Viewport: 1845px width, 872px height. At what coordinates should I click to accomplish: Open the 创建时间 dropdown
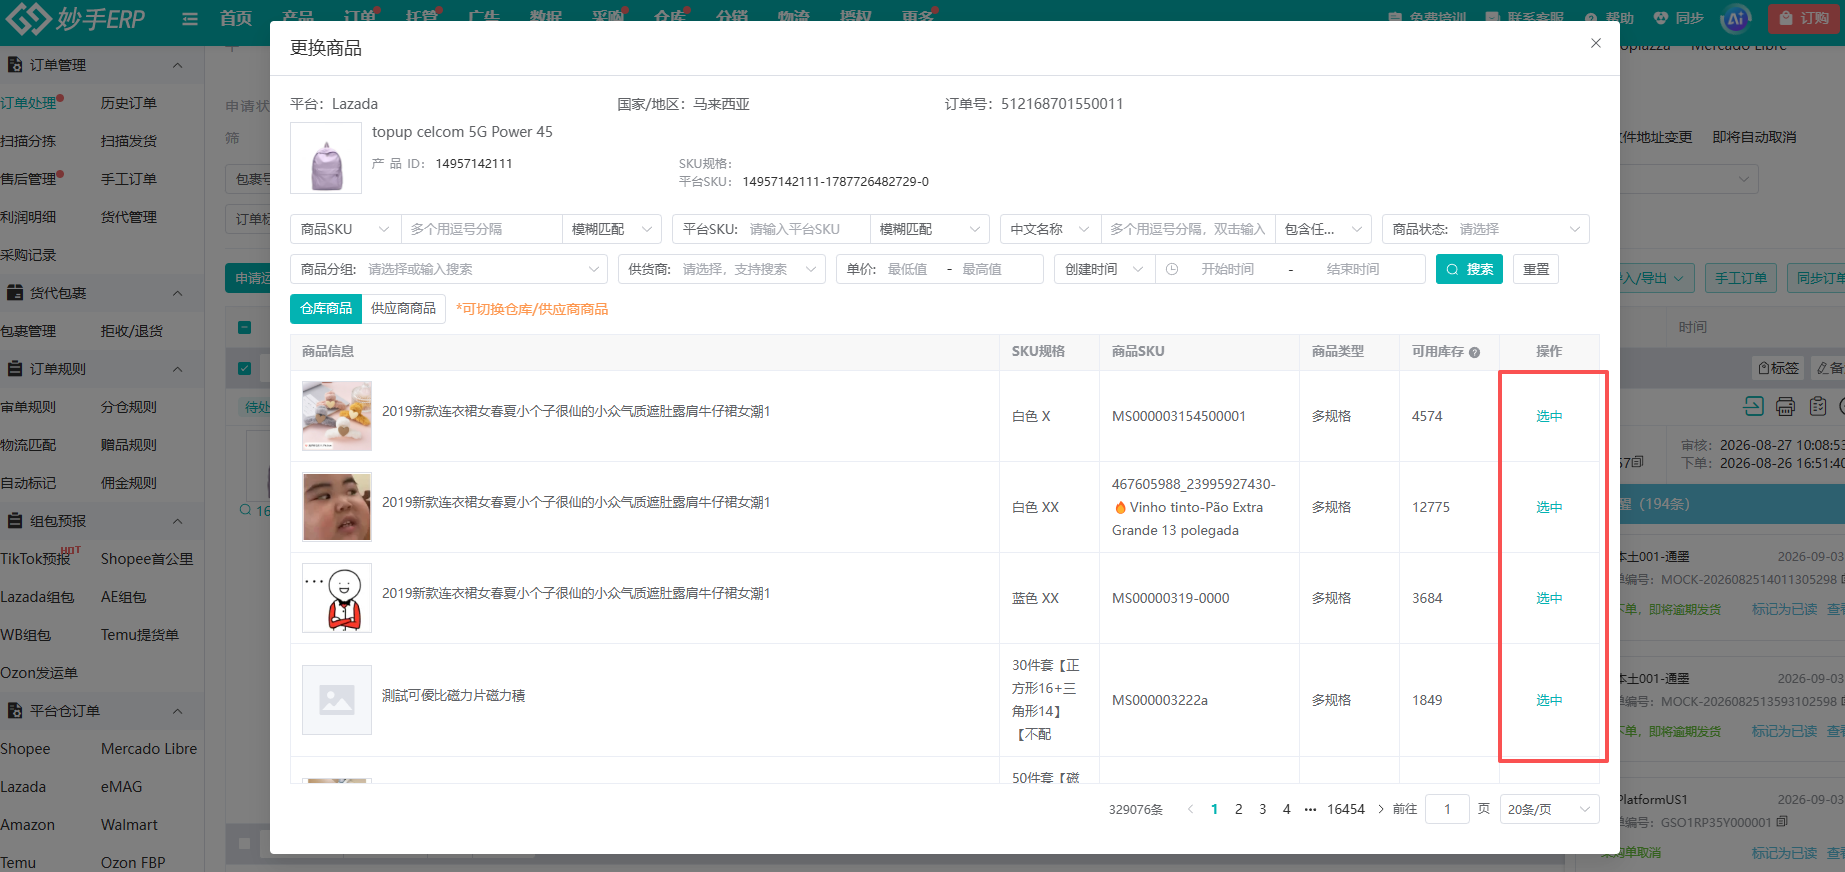click(1104, 269)
